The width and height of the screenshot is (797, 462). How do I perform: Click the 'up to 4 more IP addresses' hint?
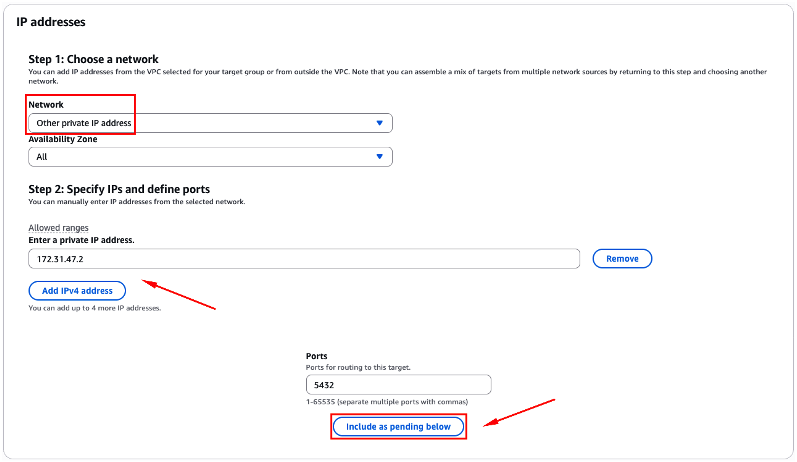pos(95,308)
